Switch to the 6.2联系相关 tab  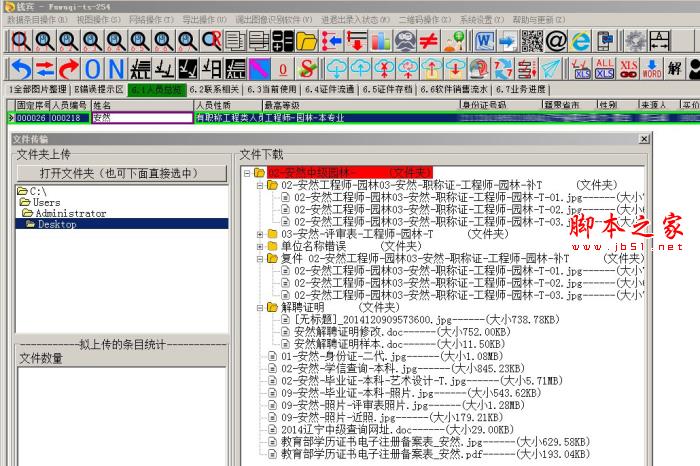216,89
